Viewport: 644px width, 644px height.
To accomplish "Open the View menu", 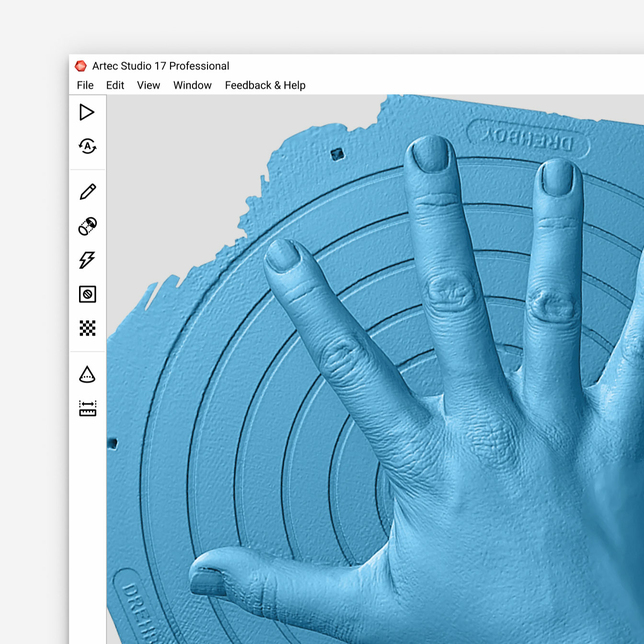I will tap(148, 85).
